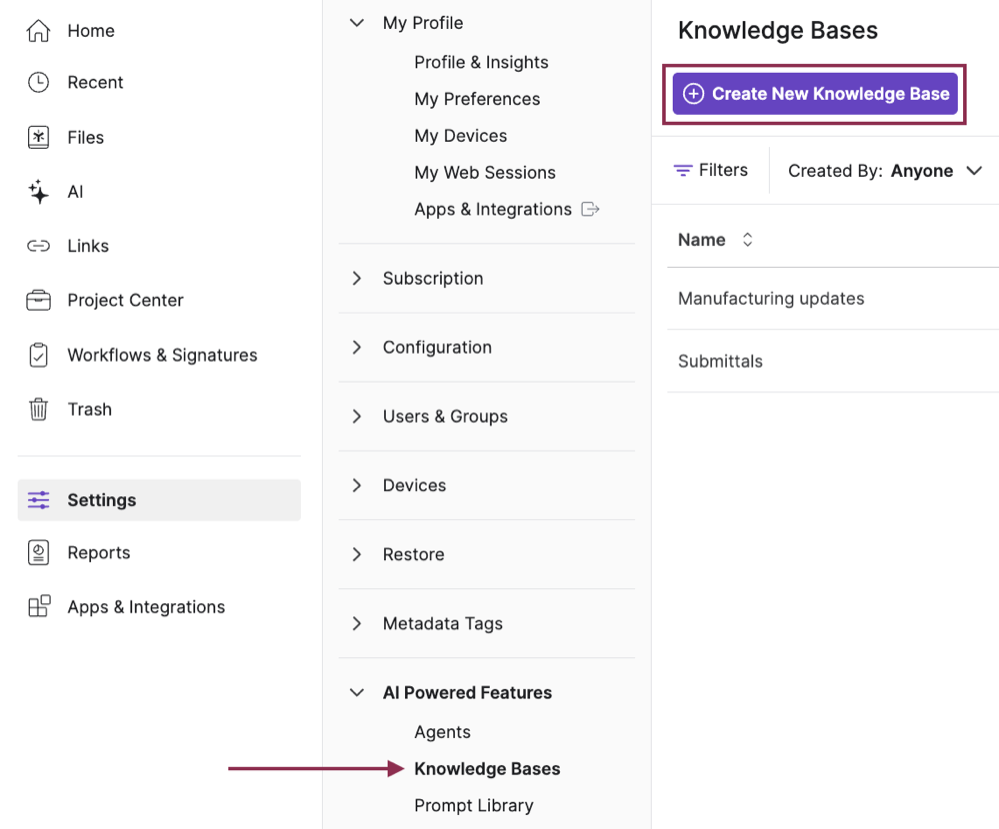Open Recent using the clock icon

[x=36, y=82]
